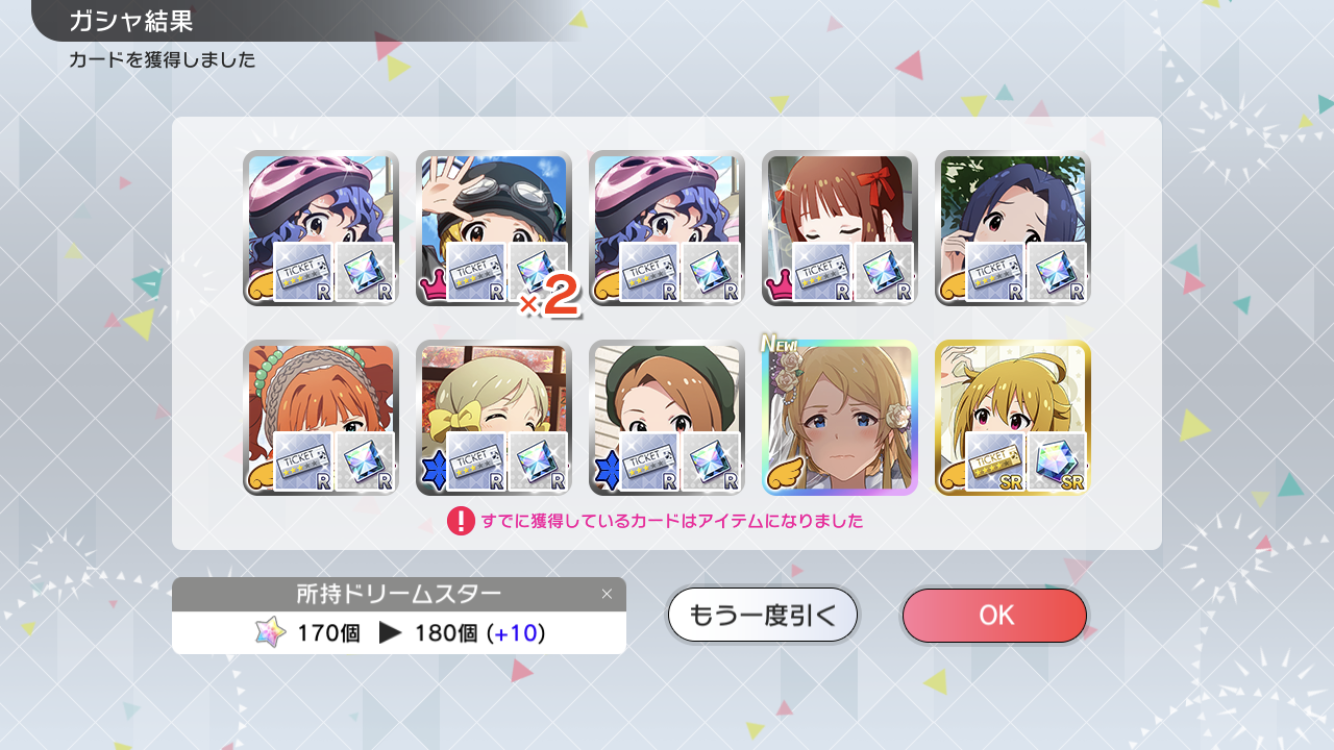Select the orange twin-tail girl card

(x=321, y=418)
